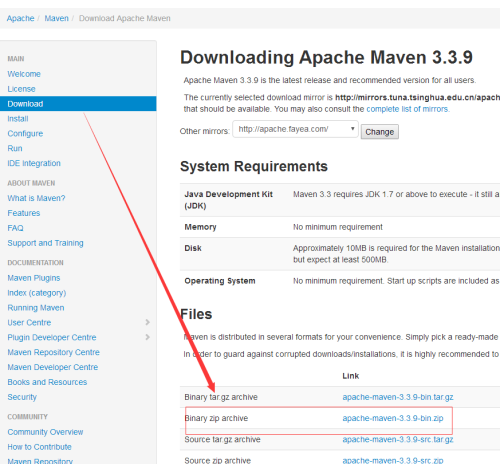Click the Downloading Apache Maven 3.3.9 heading
The height and width of the screenshot is (464, 500).
326,57
